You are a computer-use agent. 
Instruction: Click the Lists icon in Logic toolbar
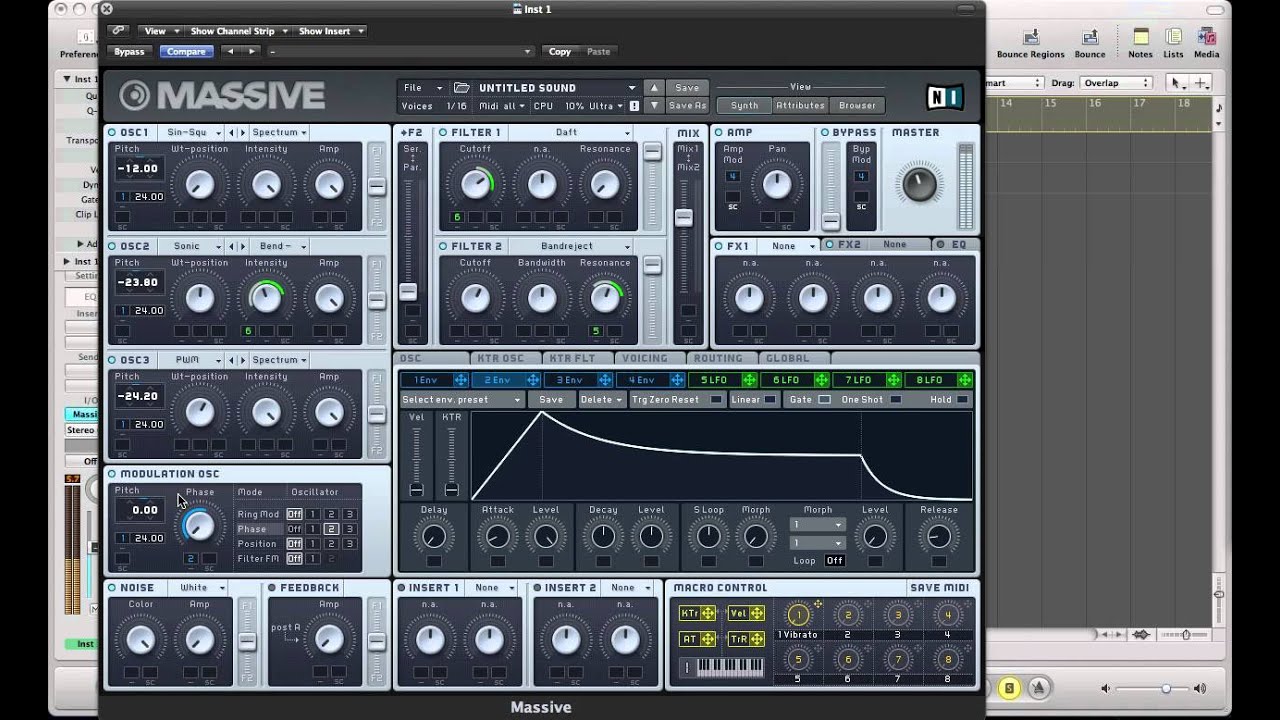point(1173,38)
